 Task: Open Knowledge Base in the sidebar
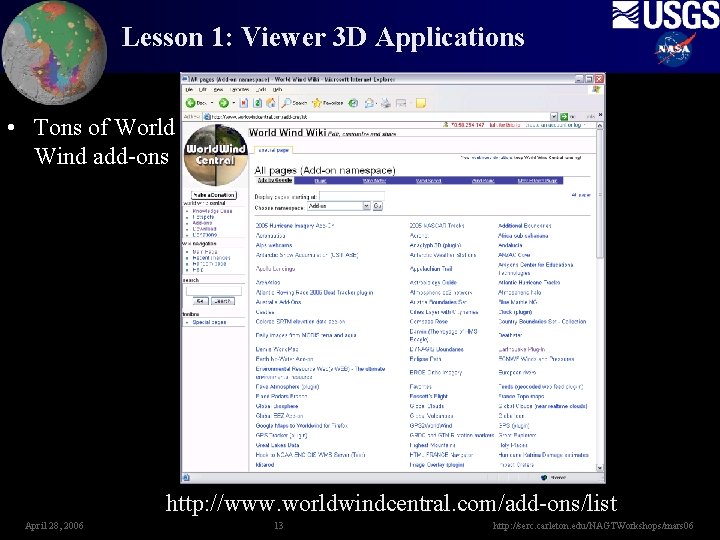click(x=212, y=211)
